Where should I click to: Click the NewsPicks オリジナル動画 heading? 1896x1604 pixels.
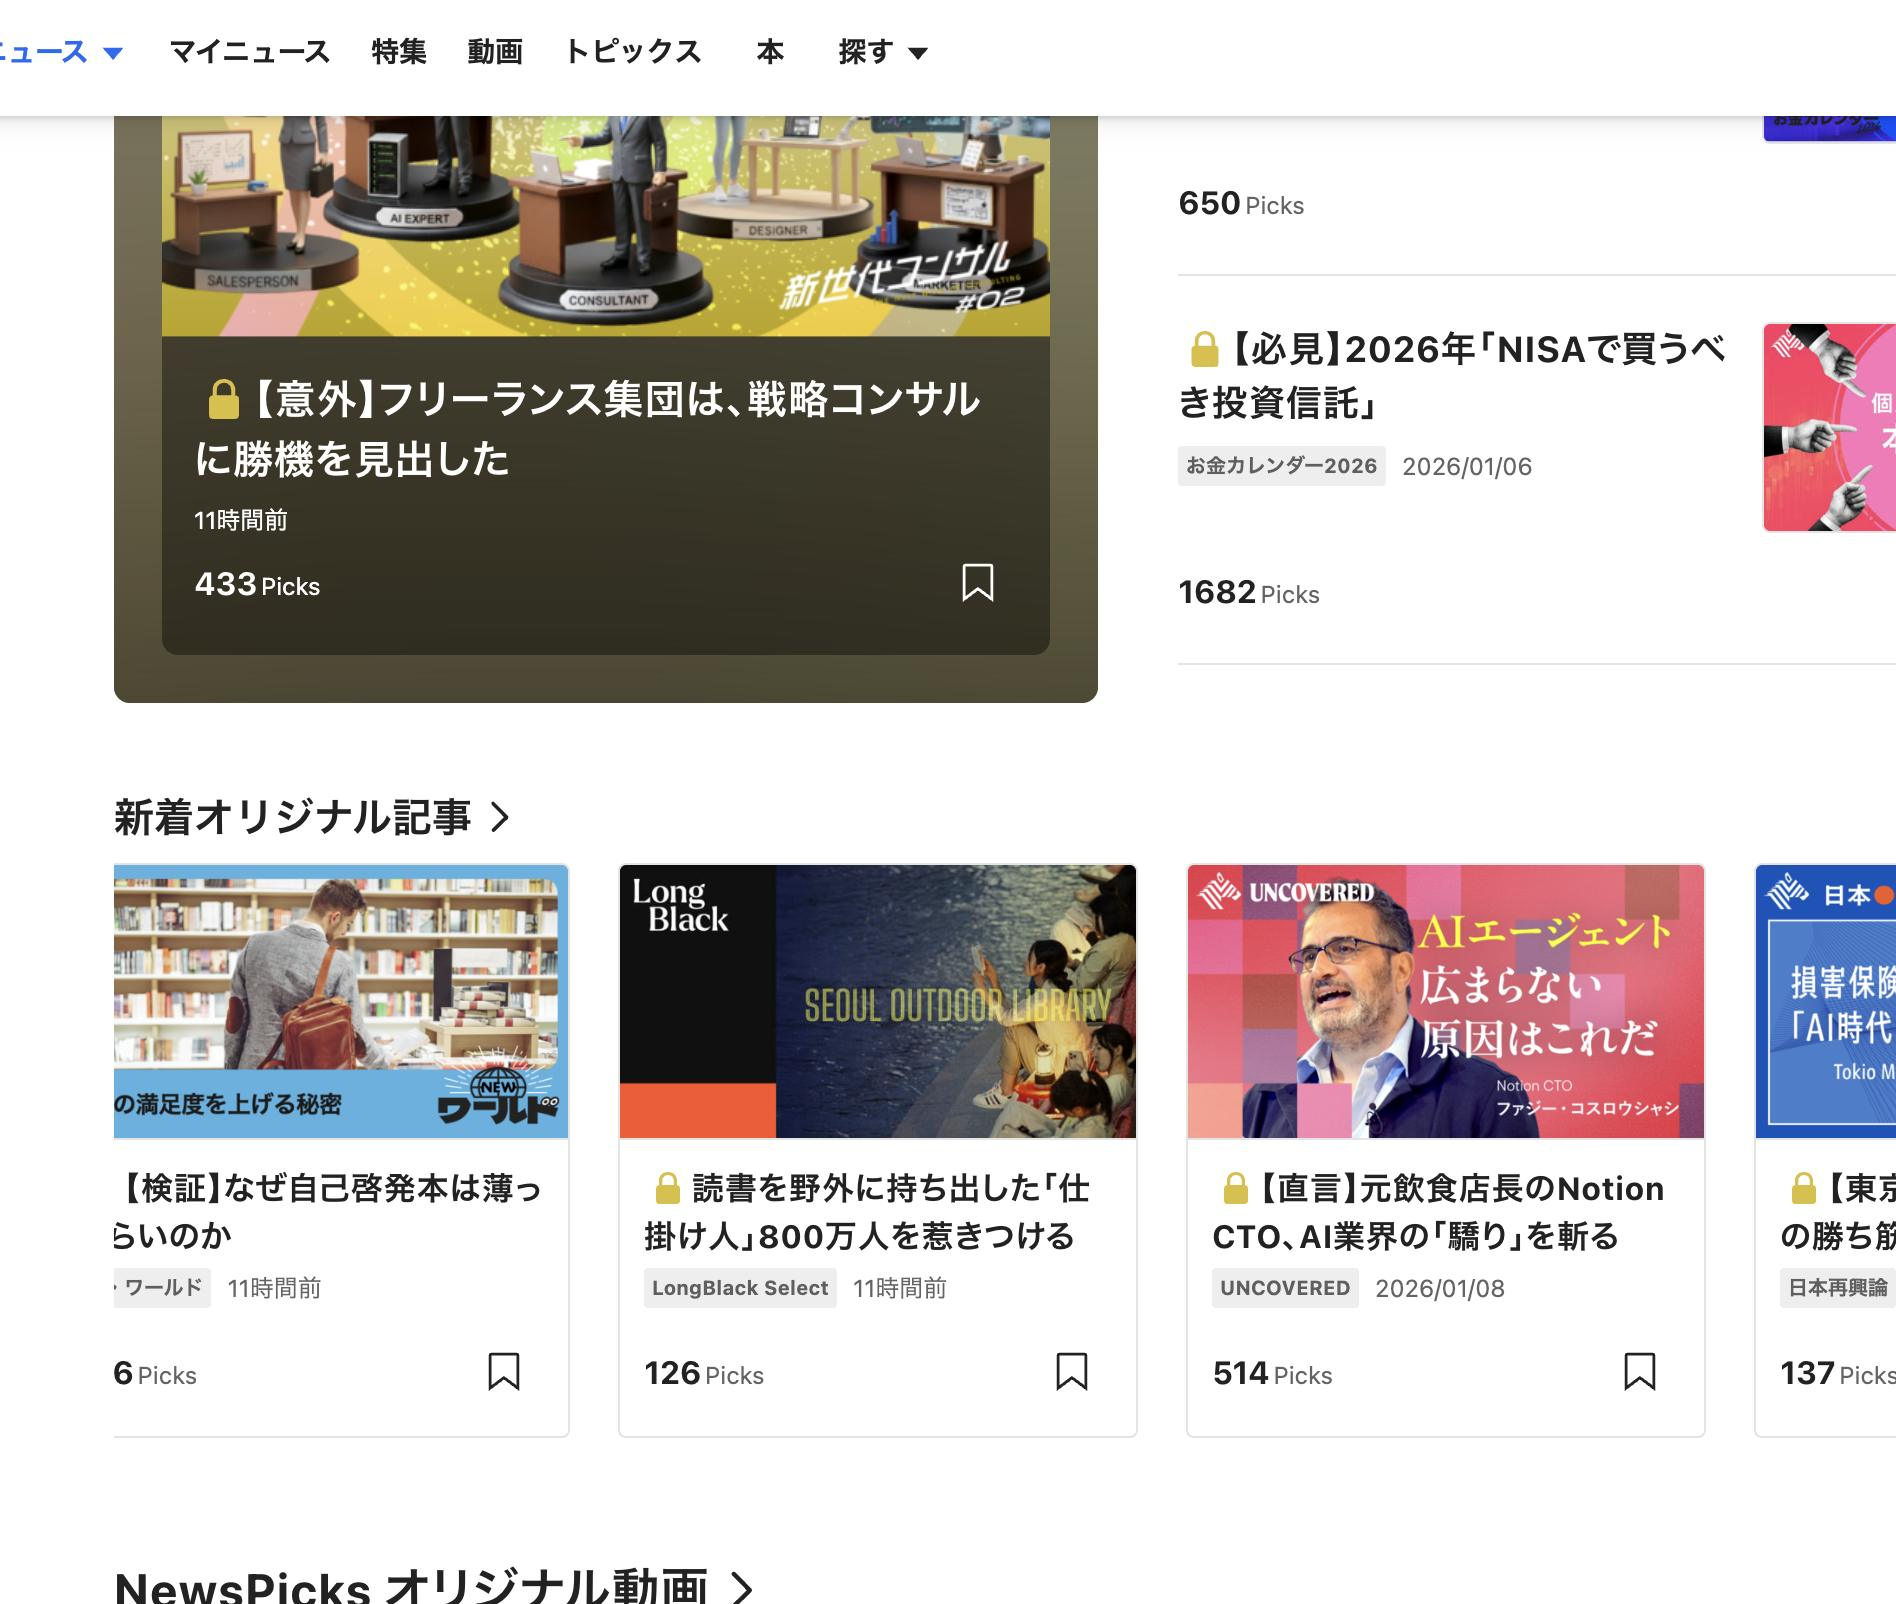coord(411,1588)
